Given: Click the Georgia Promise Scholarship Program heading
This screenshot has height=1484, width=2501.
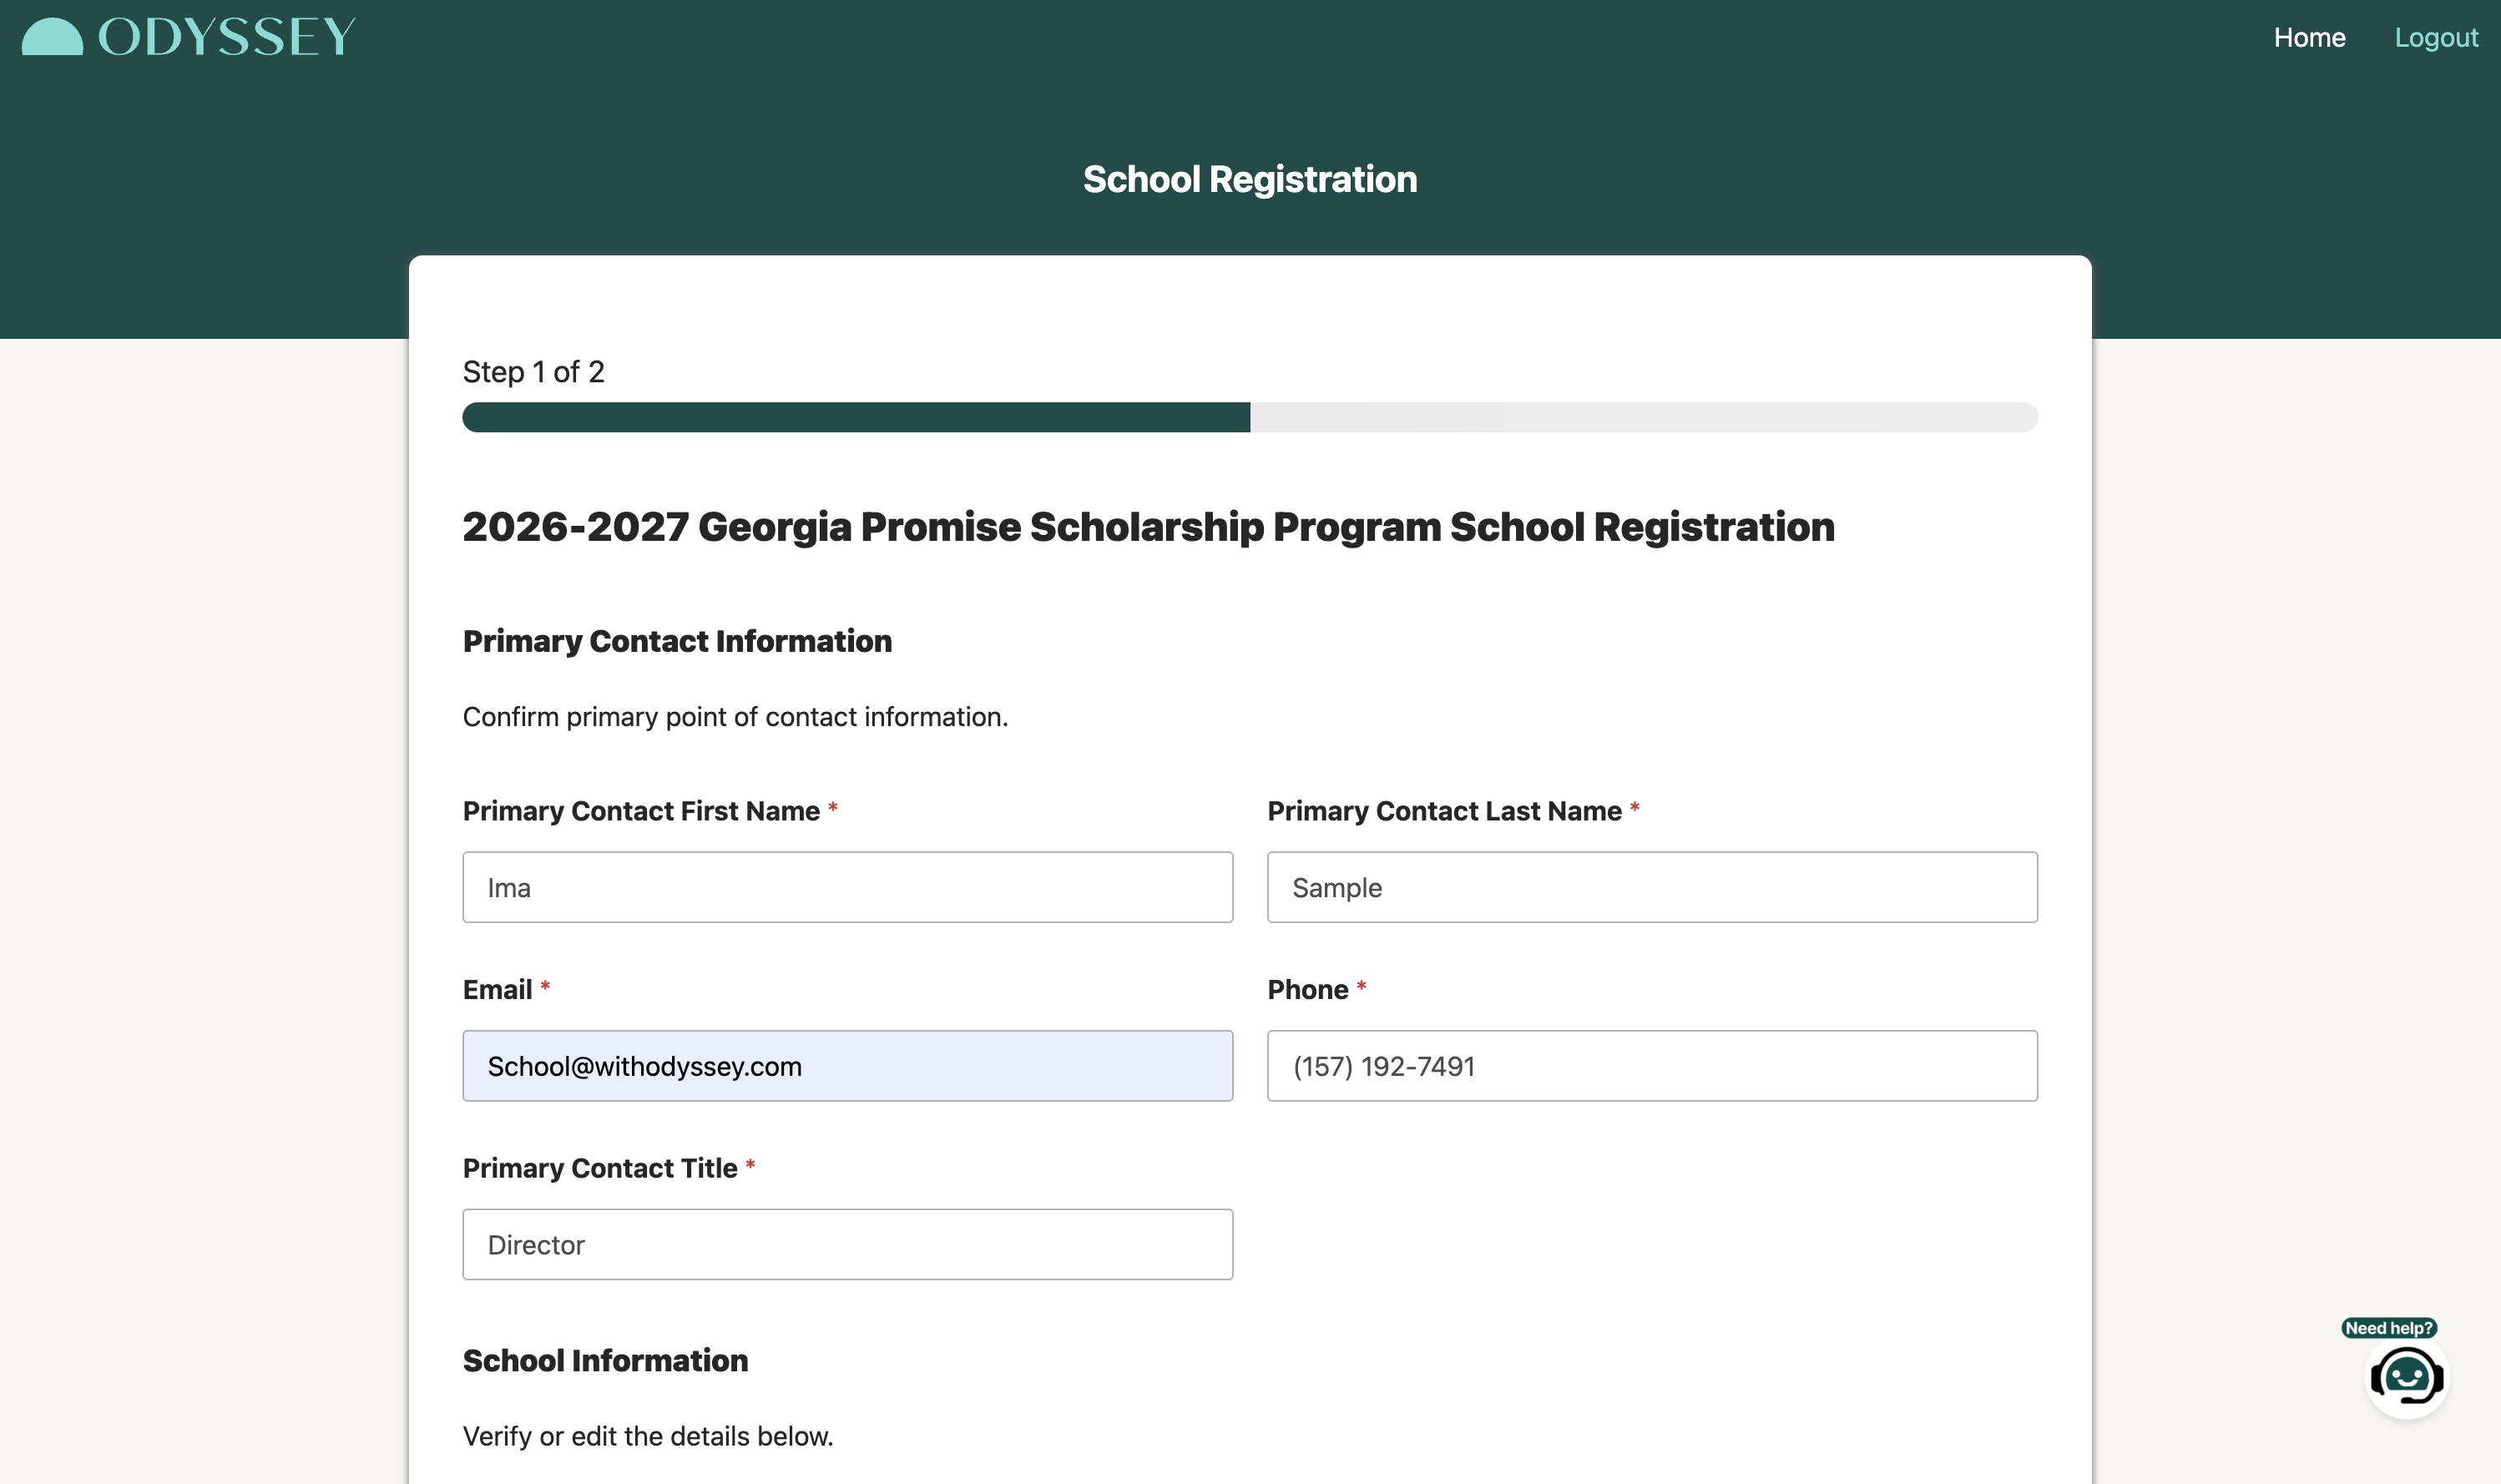Looking at the screenshot, I should pyautogui.click(x=1148, y=527).
